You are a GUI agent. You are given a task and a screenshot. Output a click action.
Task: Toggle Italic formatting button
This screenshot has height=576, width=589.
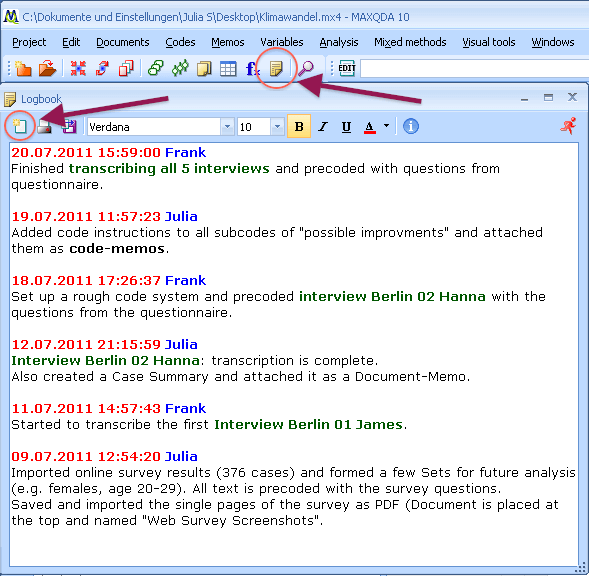point(323,127)
